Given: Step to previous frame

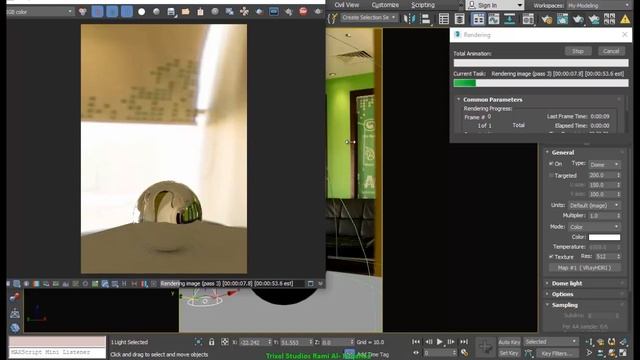Looking at the screenshot, I should [429, 342].
